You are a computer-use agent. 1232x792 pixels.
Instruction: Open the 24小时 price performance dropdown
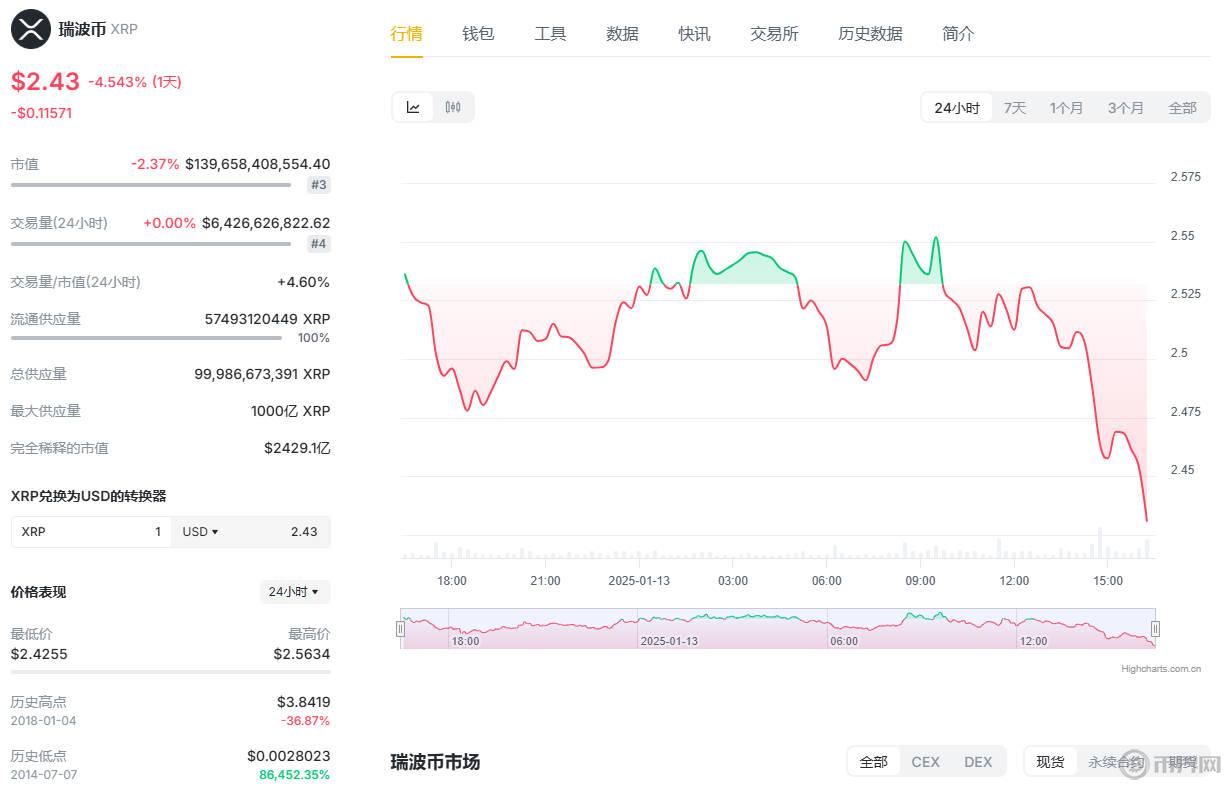click(x=294, y=592)
